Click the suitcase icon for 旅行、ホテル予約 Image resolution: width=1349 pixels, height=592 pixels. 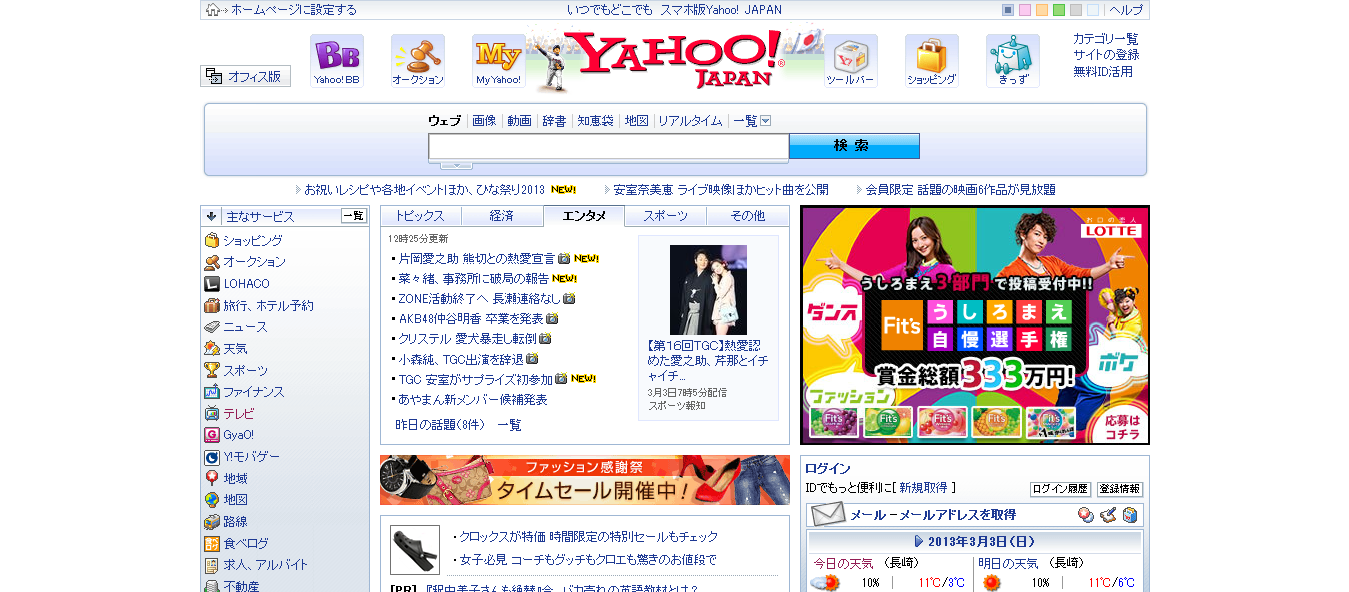tap(212, 306)
